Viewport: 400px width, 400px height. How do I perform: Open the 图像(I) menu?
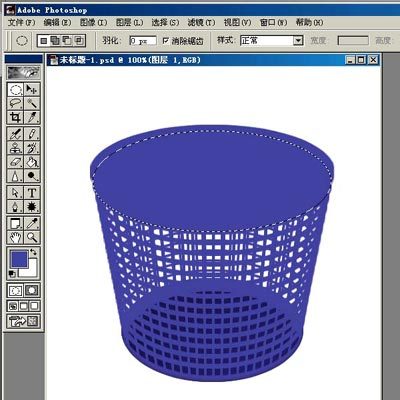coord(93,23)
